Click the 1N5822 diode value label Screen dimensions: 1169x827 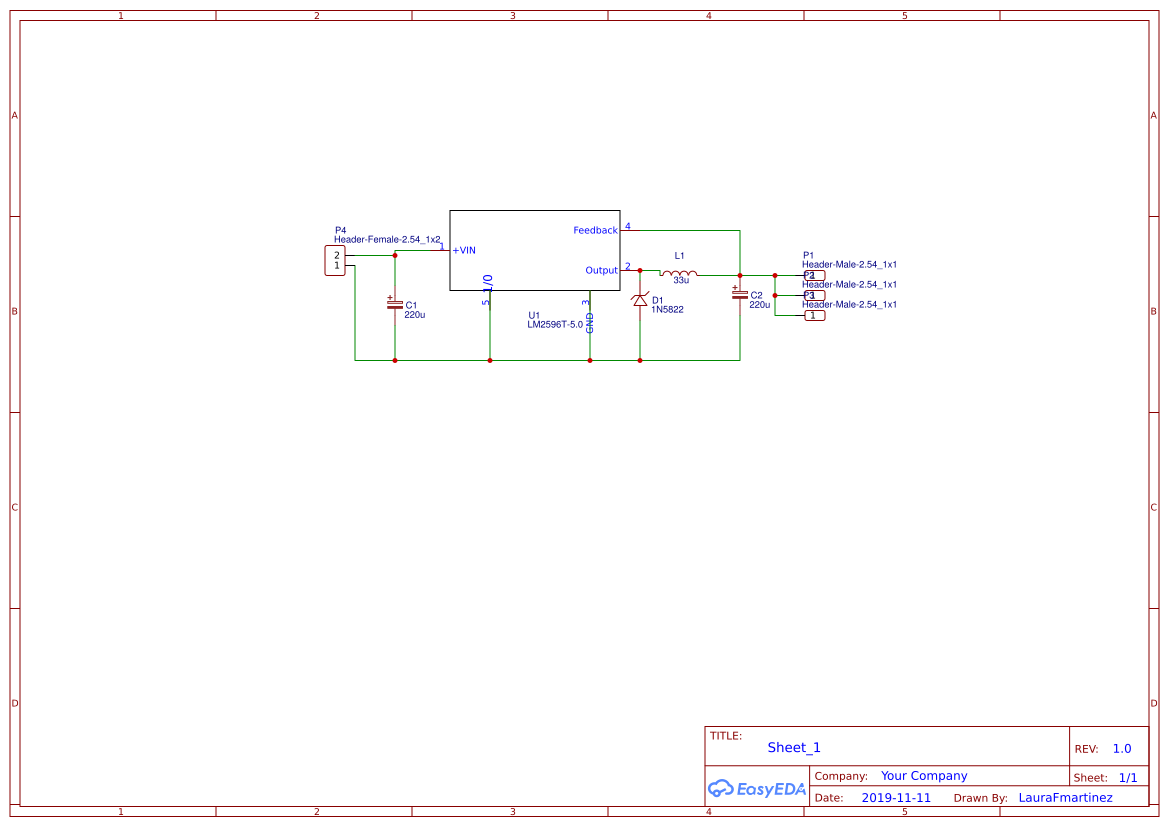(668, 310)
